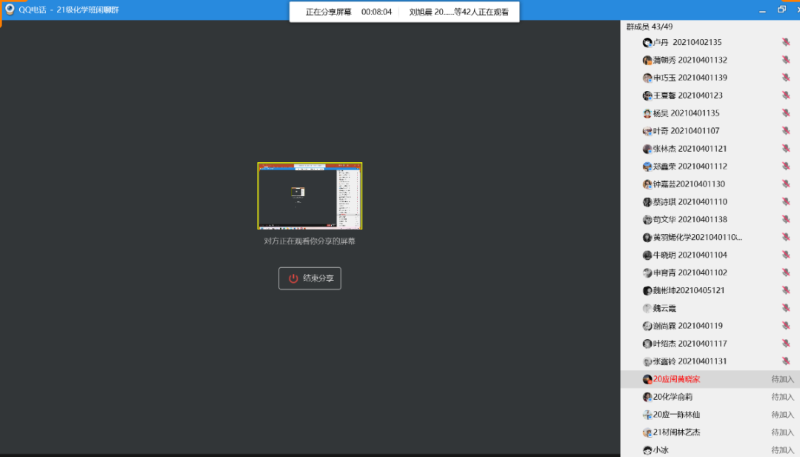Viewport: 800px width, 457px height.
Task: Click muted mic icon in 化学202104011 row
Action: pyautogui.click(x=786, y=237)
